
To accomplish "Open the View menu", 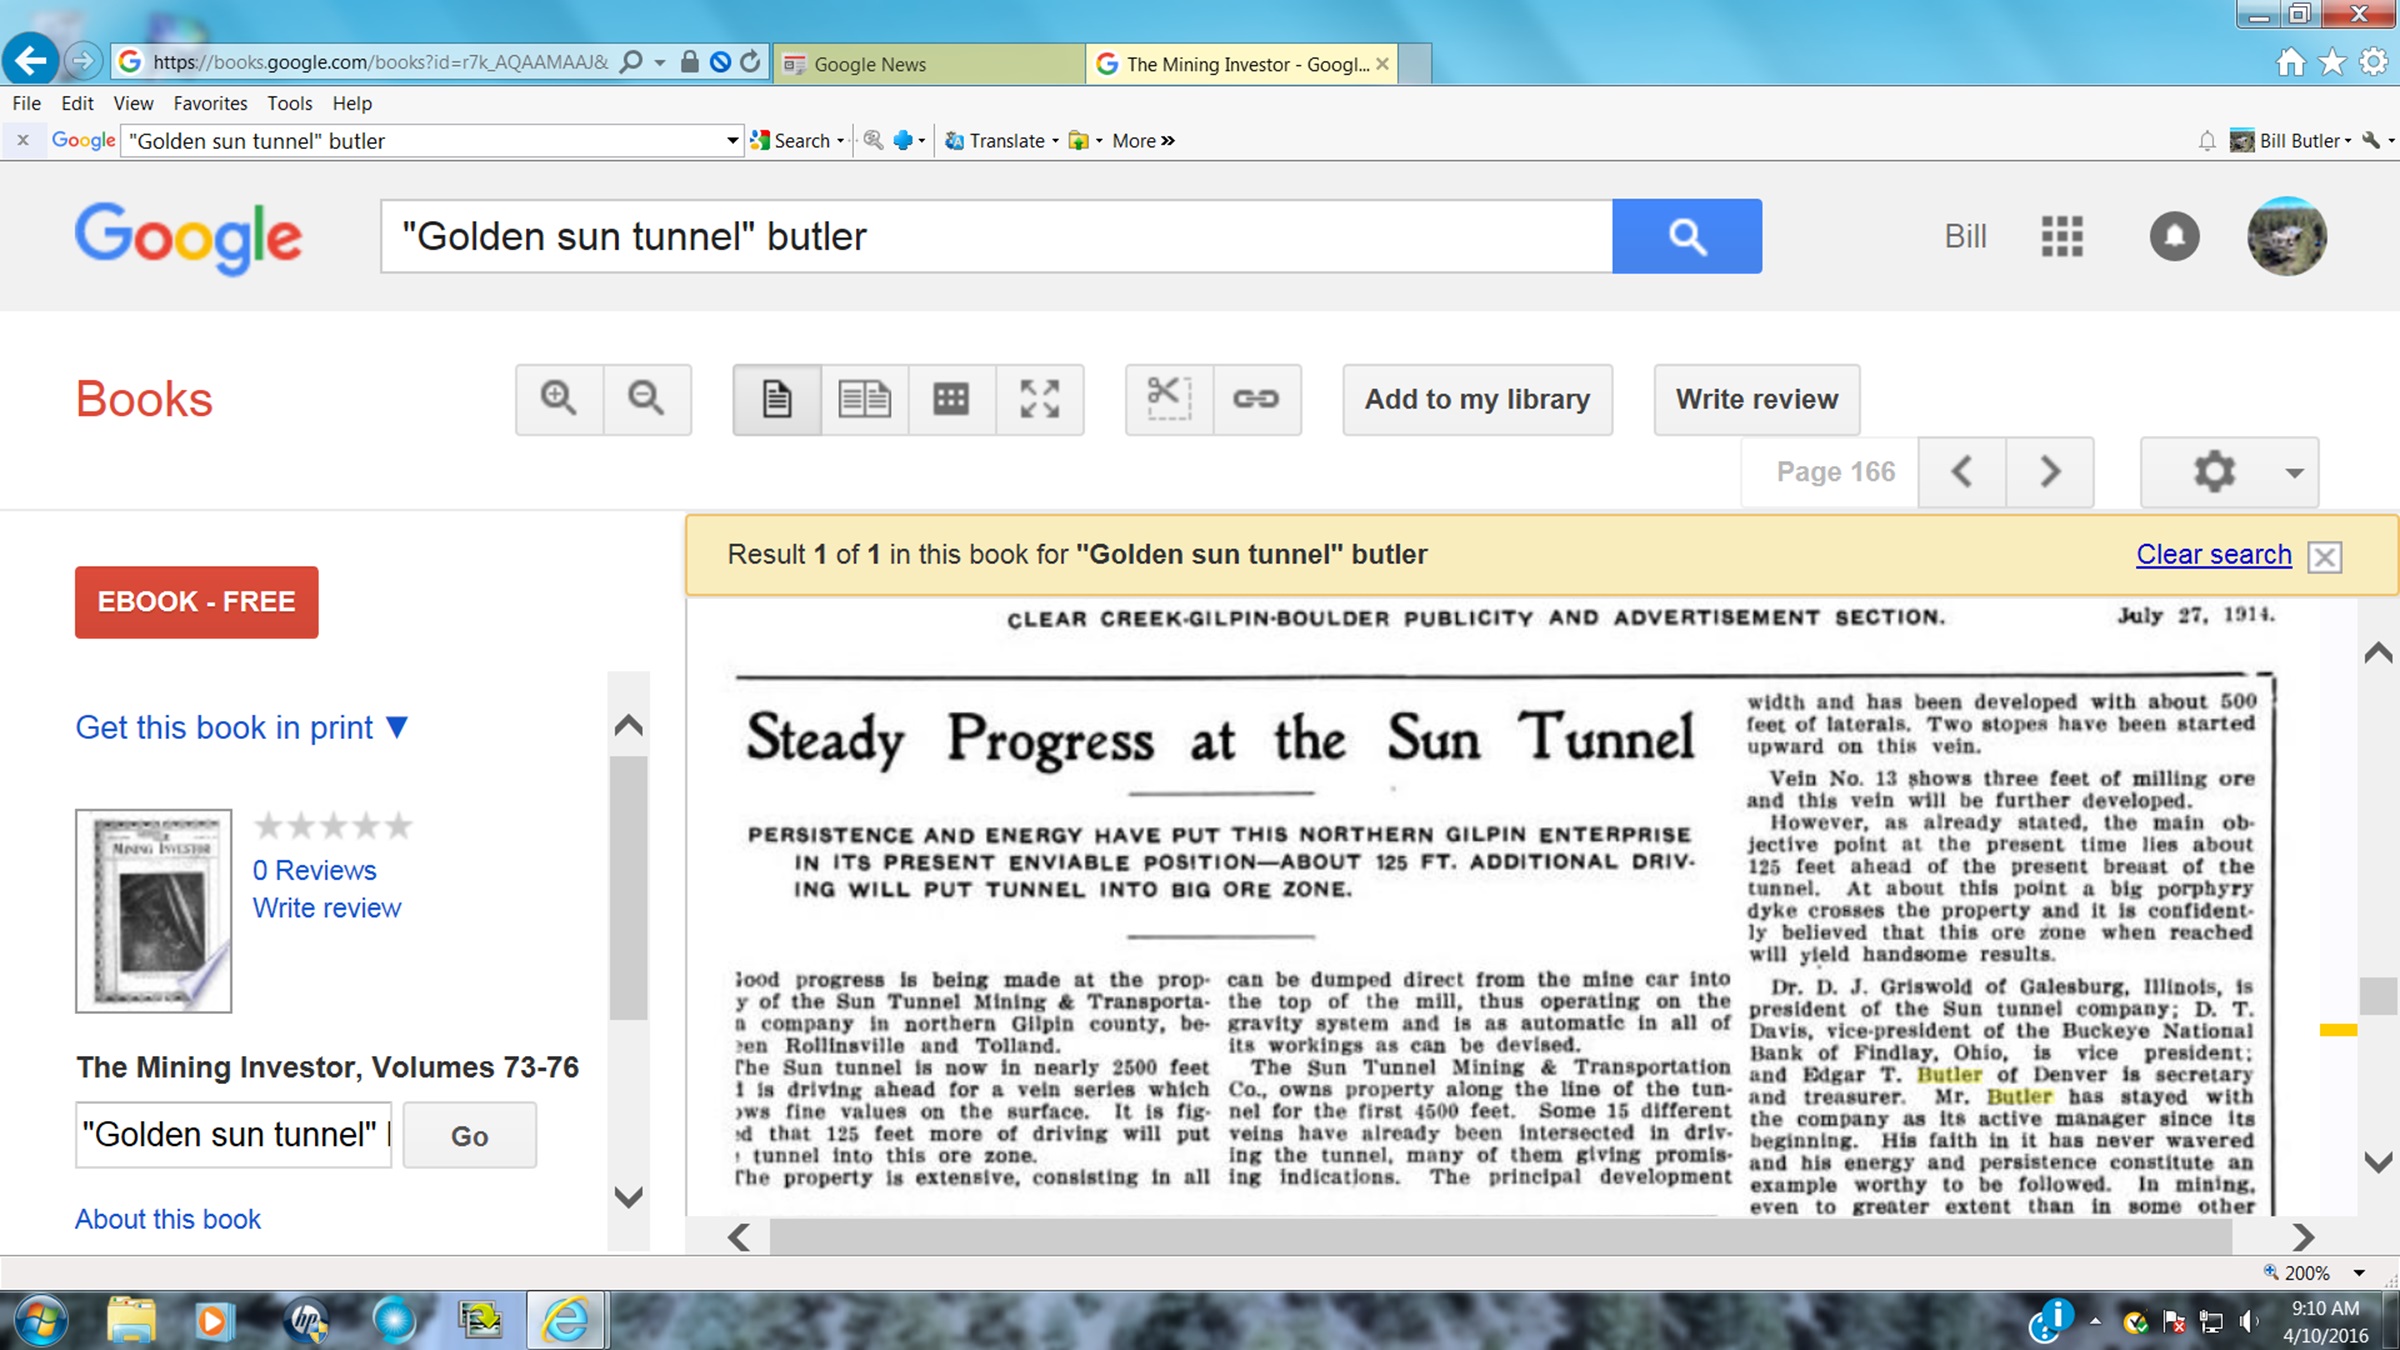I will coord(133,103).
